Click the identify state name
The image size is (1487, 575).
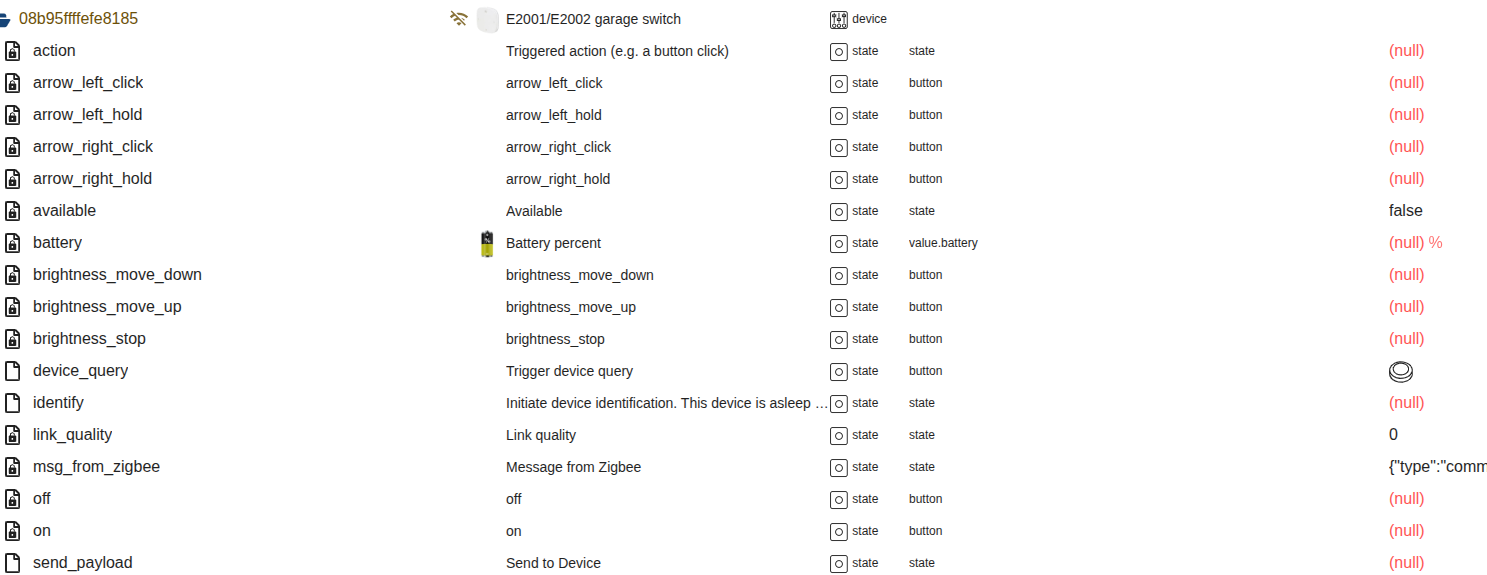[58, 403]
